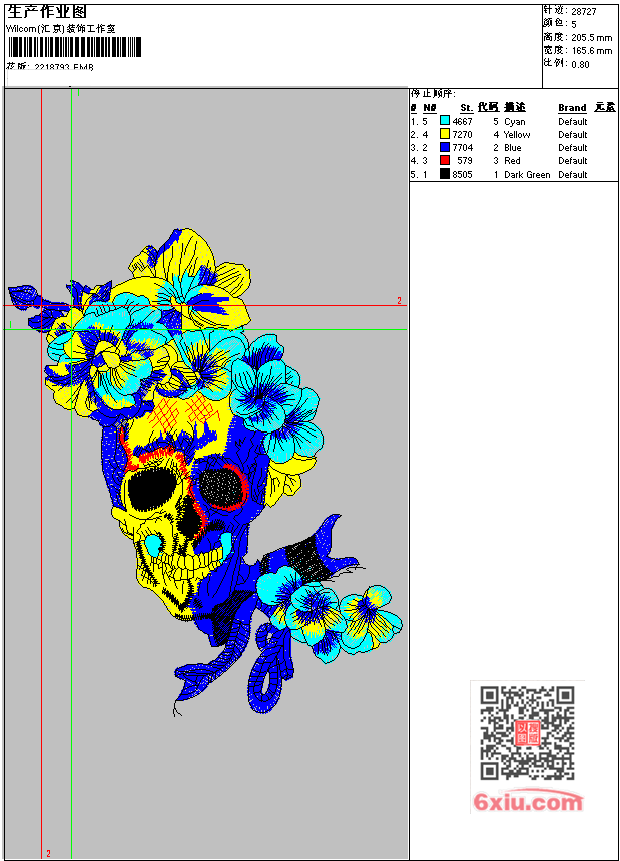Open the 6xiu.com watermark link
620x861 pixels.
(x=528, y=802)
